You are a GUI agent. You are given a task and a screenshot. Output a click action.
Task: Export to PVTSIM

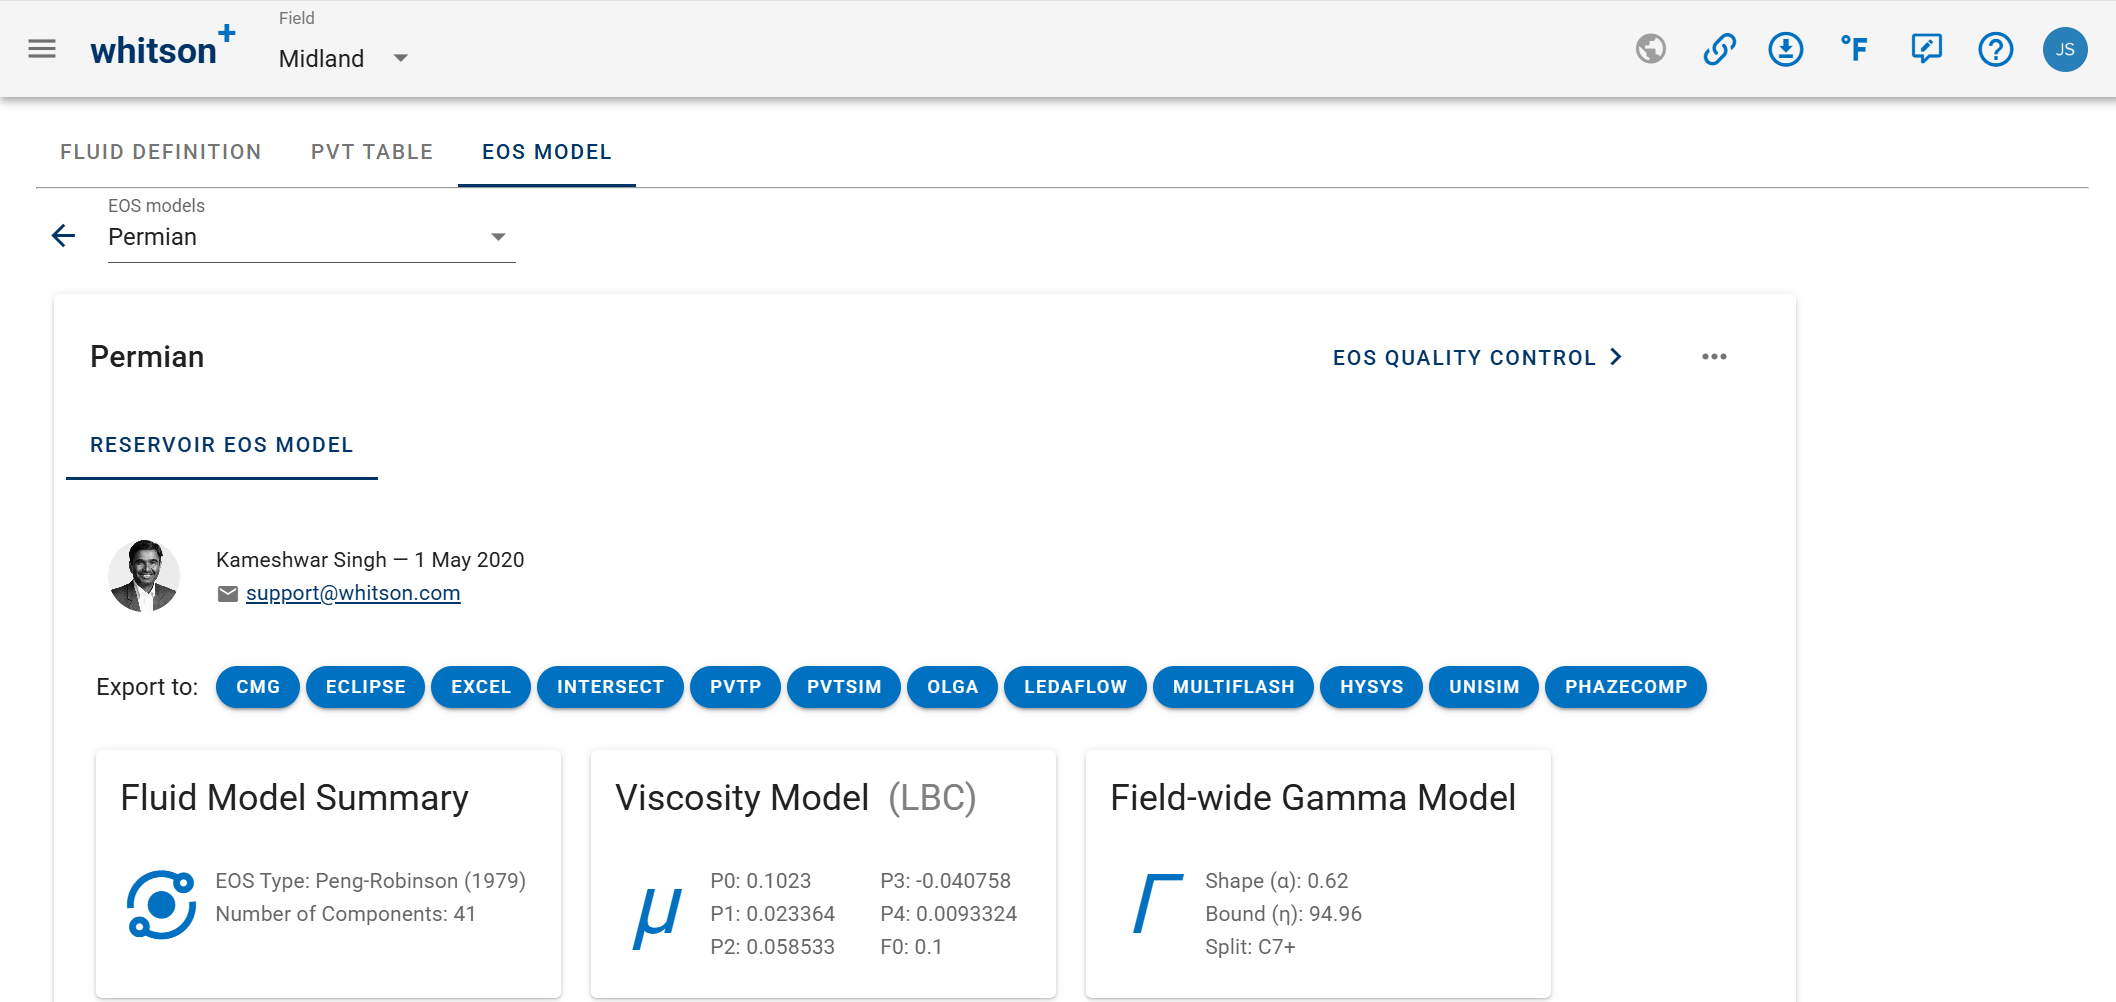844,687
